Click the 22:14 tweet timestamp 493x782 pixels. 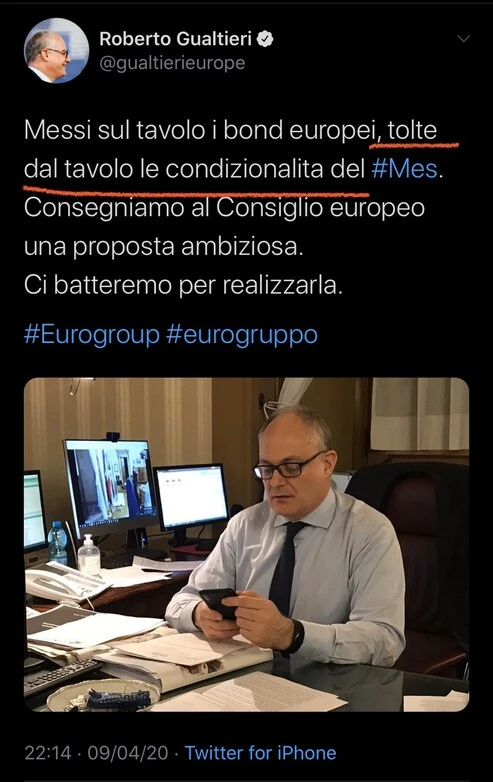pos(47,753)
